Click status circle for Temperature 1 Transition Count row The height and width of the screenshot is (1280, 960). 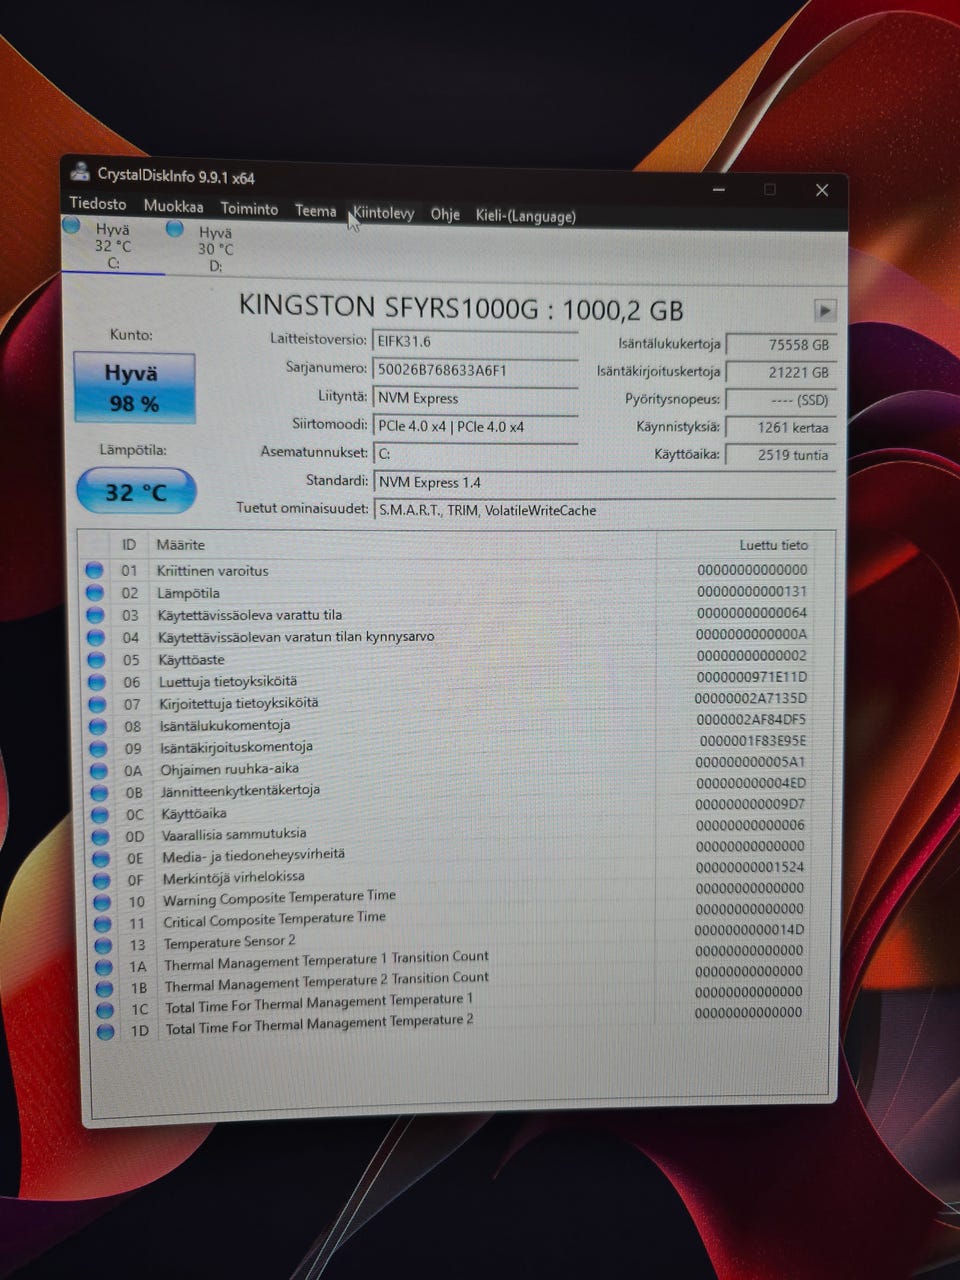[104, 967]
